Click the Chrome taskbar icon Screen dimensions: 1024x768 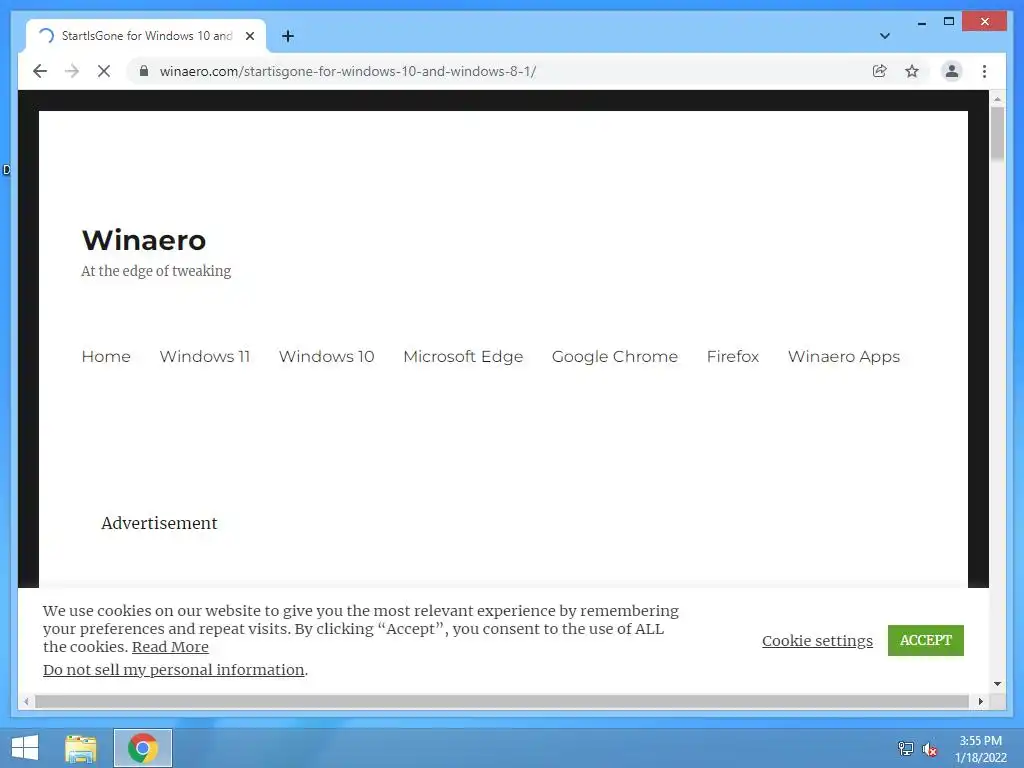(143, 748)
